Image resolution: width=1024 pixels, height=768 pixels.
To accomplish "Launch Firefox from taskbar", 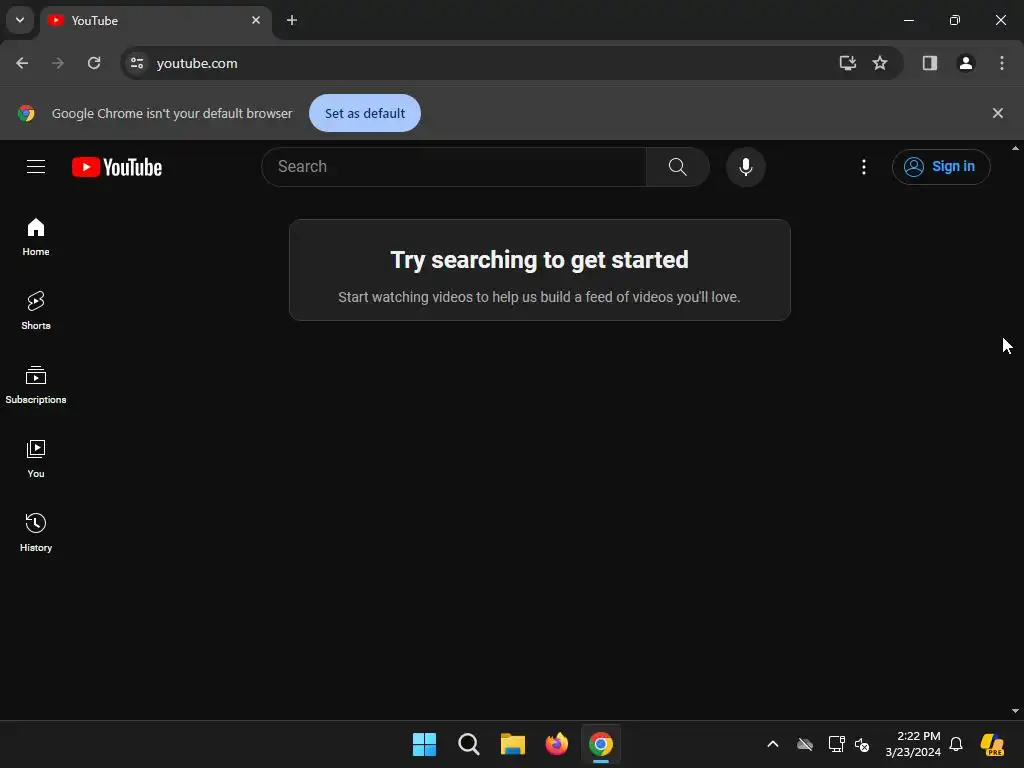I will pos(556,744).
